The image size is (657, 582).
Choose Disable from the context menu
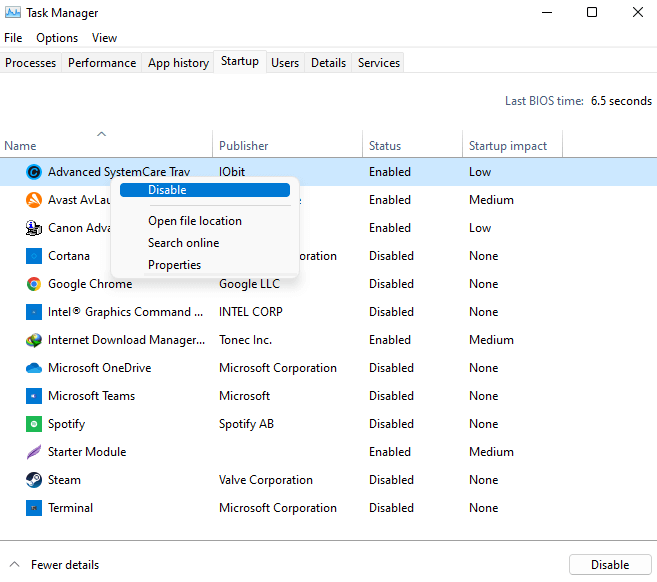(x=167, y=190)
